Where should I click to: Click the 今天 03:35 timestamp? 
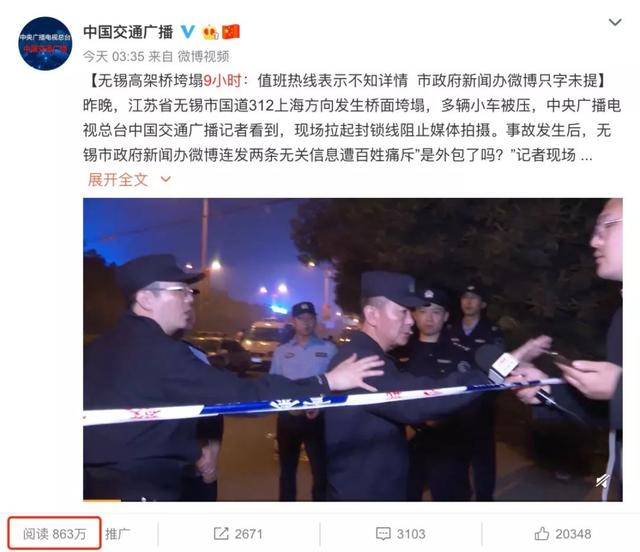click(113, 56)
